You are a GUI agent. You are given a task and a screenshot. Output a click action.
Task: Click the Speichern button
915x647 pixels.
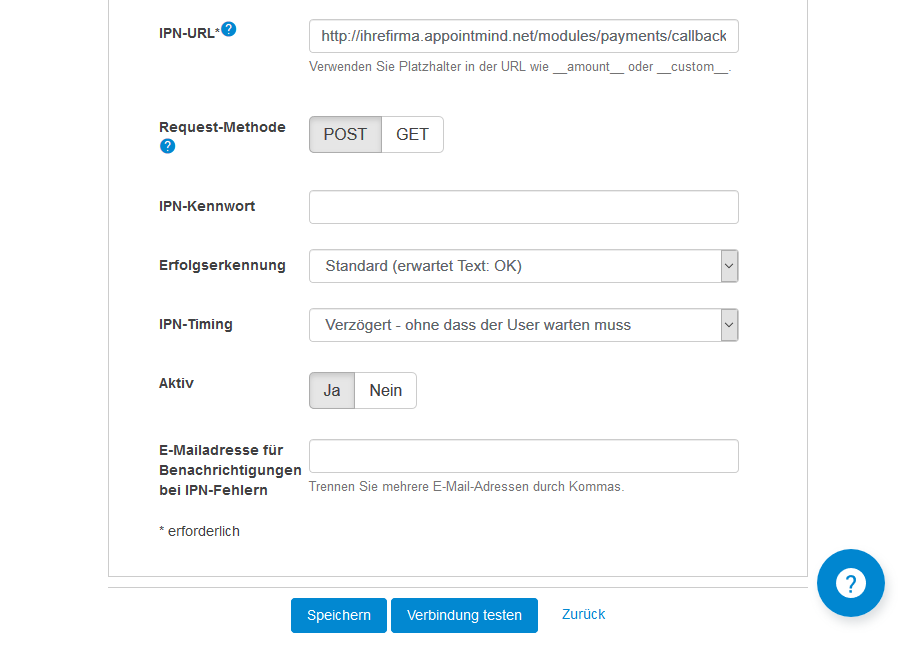tap(339, 615)
